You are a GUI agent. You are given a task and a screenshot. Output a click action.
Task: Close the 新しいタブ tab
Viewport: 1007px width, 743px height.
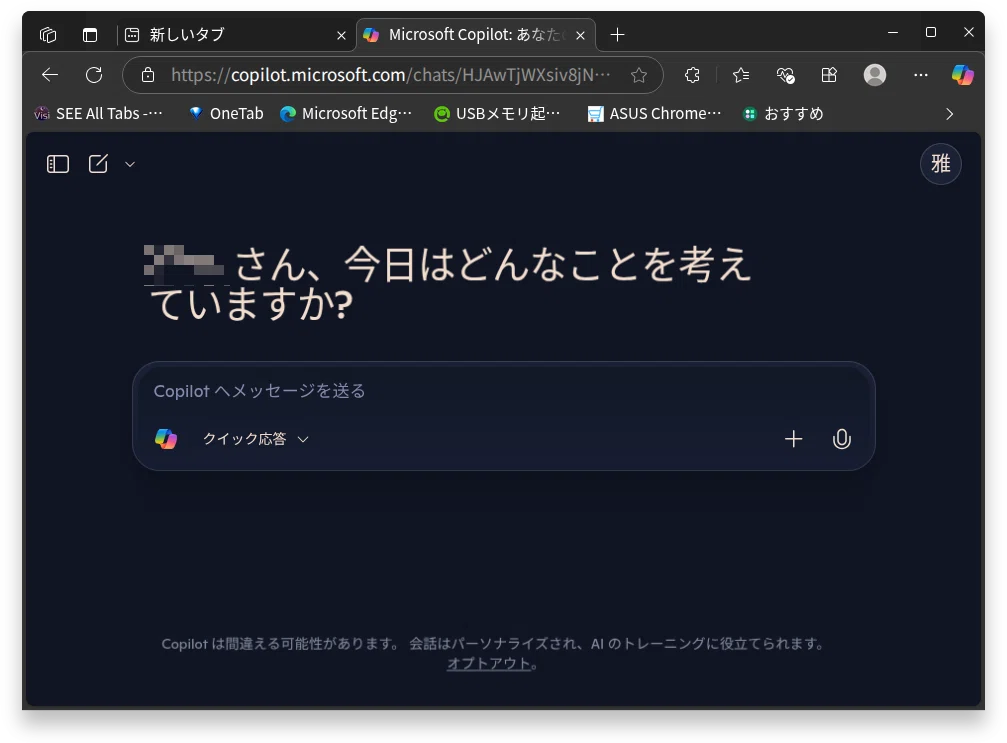pyautogui.click(x=341, y=35)
